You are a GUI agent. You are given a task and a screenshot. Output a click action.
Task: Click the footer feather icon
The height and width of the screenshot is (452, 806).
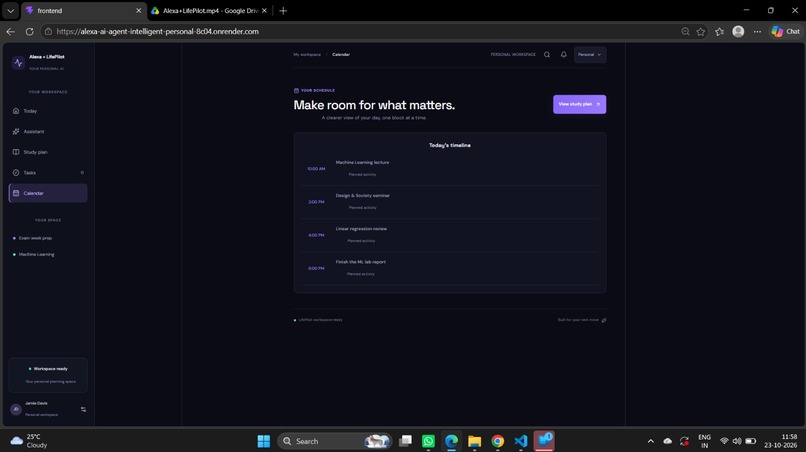point(604,320)
